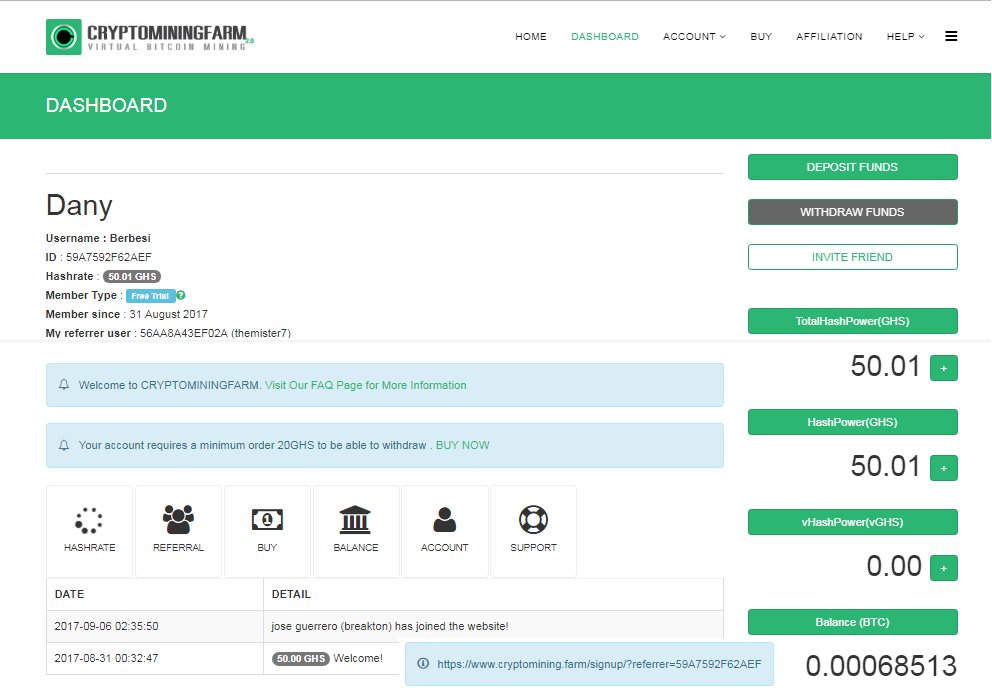992x691 pixels.
Task: Open the Visit Our FAQ Page link
Action: (x=366, y=385)
